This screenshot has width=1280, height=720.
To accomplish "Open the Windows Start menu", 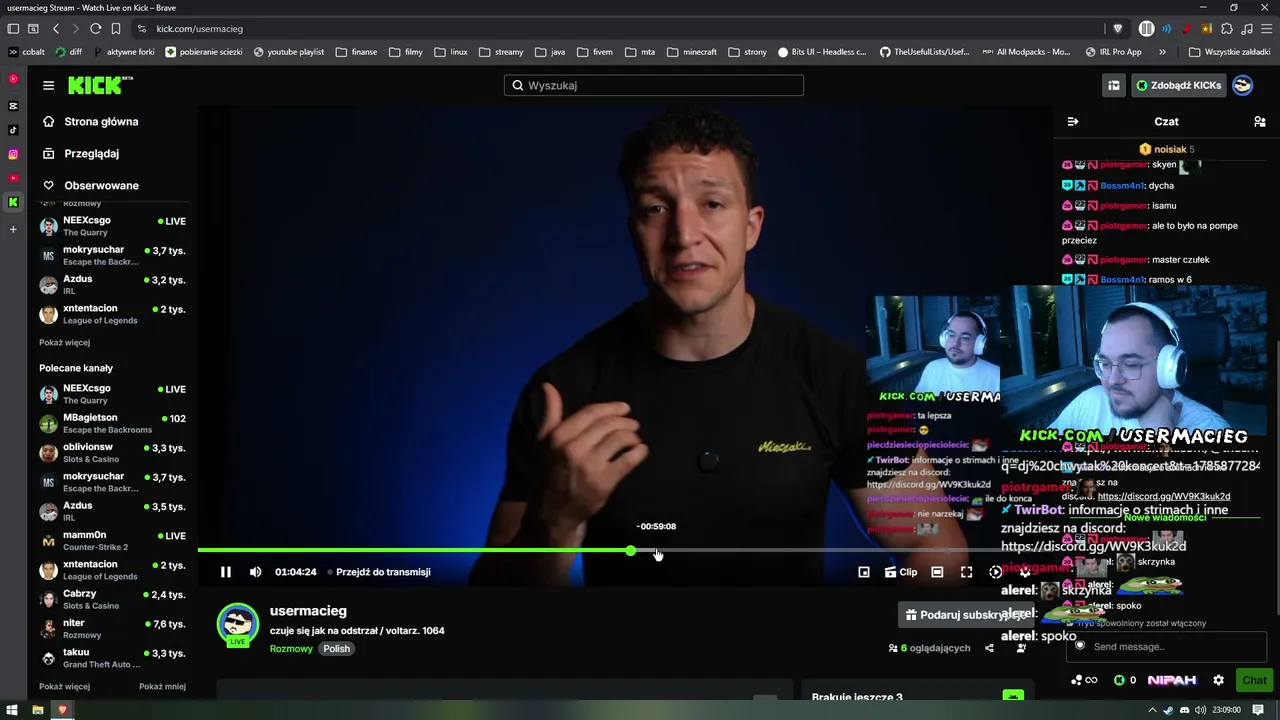I will coord(13,710).
